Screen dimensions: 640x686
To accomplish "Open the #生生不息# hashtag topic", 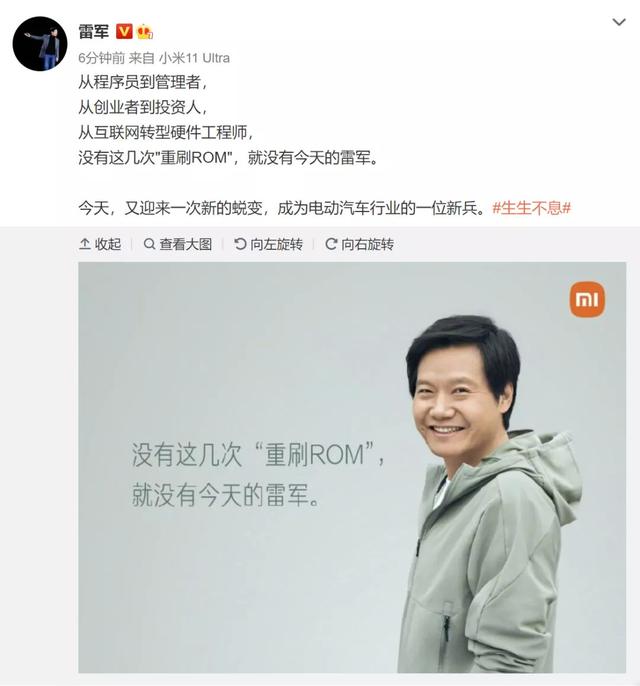I will (532, 207).
